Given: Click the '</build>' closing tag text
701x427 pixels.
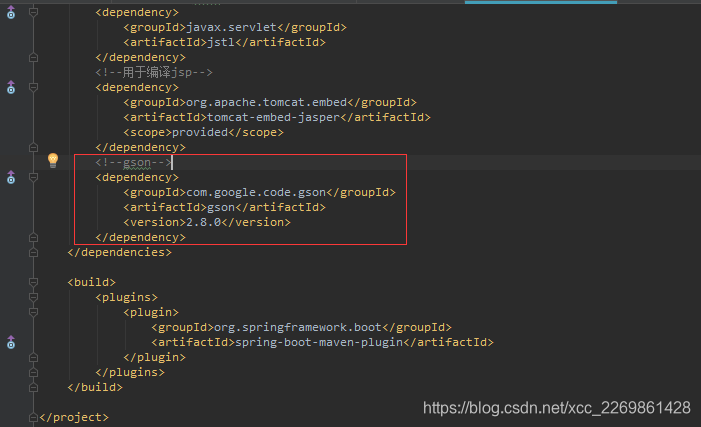Looking at the screenshot, I should pos(95,387).
